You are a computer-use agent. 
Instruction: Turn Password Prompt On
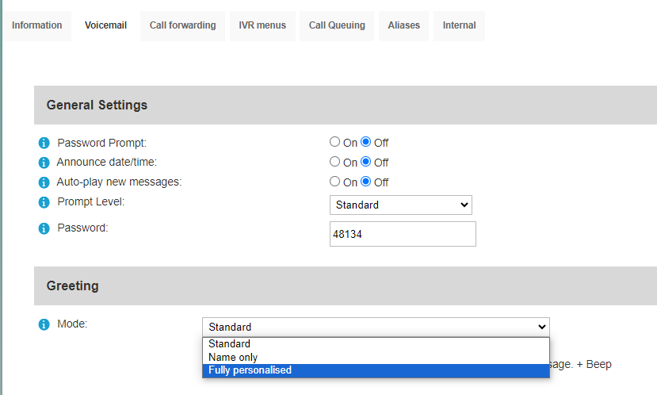pos(334,142)
